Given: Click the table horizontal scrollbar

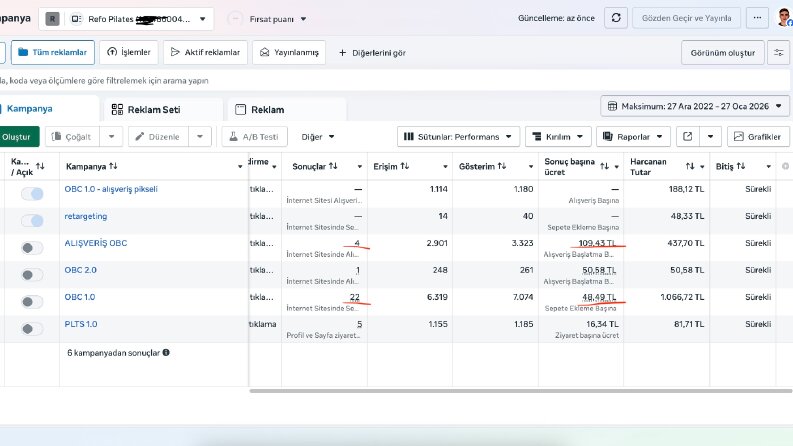Looking at the screenshot, I should 520,391.
